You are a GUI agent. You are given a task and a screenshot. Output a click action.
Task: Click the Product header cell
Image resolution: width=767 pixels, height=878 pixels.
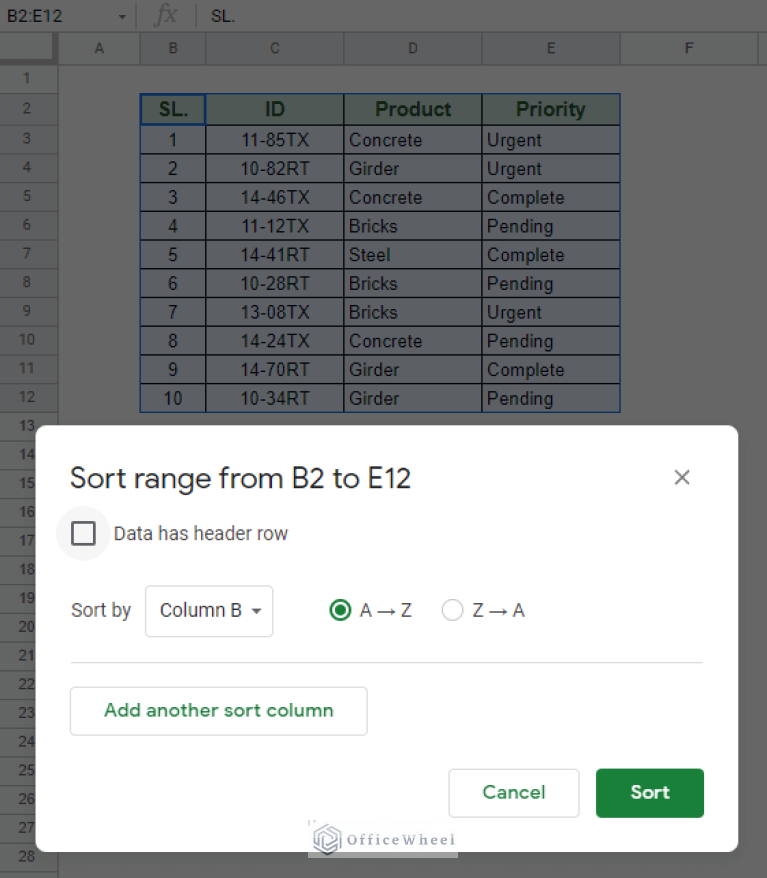412,110
